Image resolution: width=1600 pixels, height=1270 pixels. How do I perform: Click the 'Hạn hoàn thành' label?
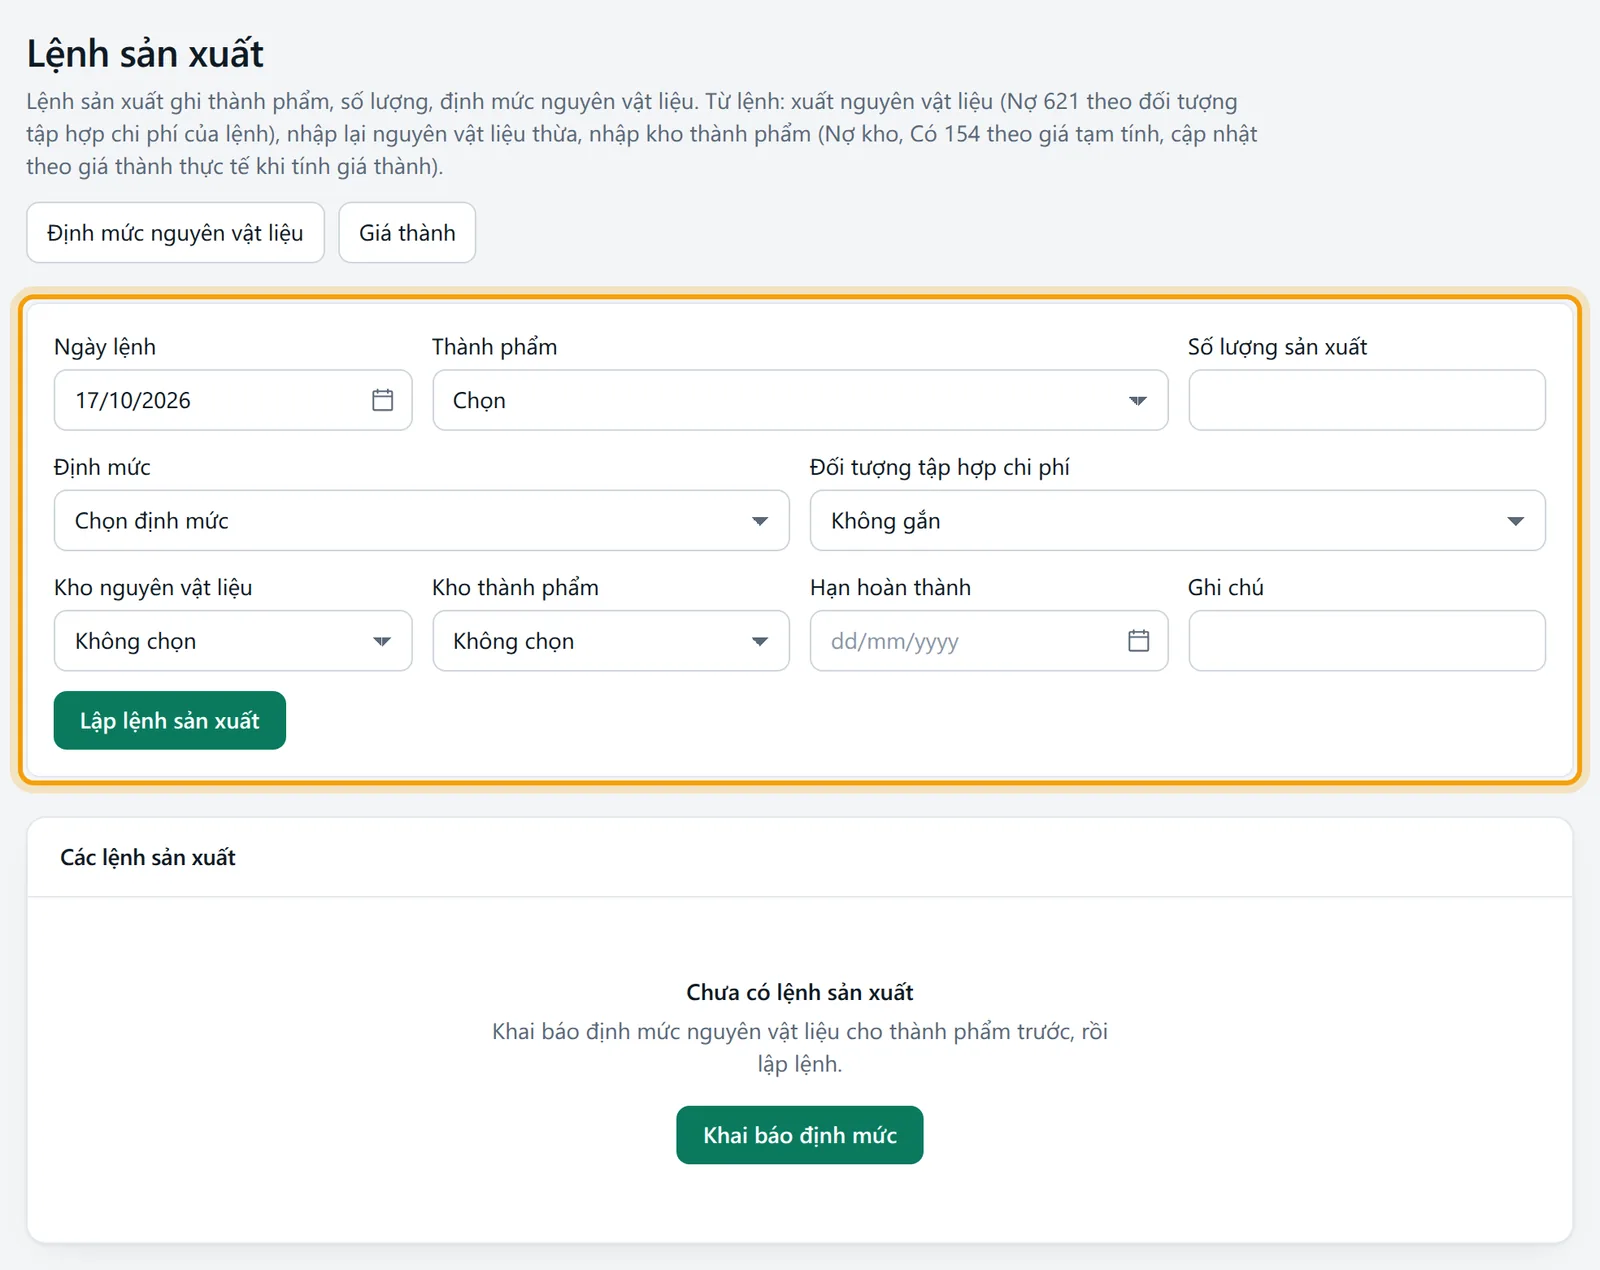click(890, 587)
